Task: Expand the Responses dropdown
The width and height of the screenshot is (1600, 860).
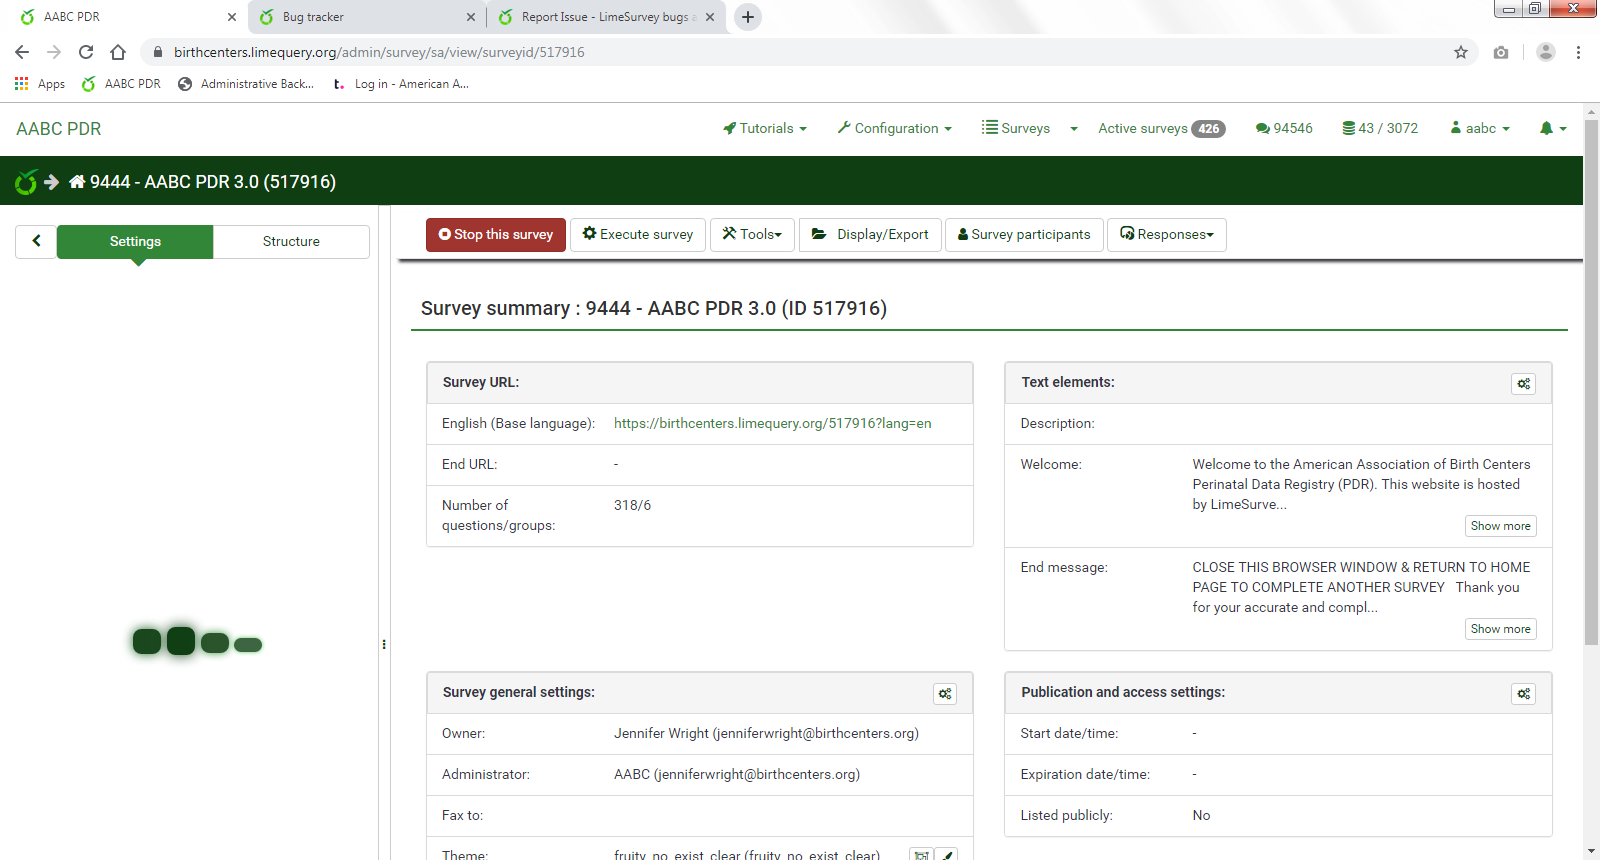Action: point(1166,234)
